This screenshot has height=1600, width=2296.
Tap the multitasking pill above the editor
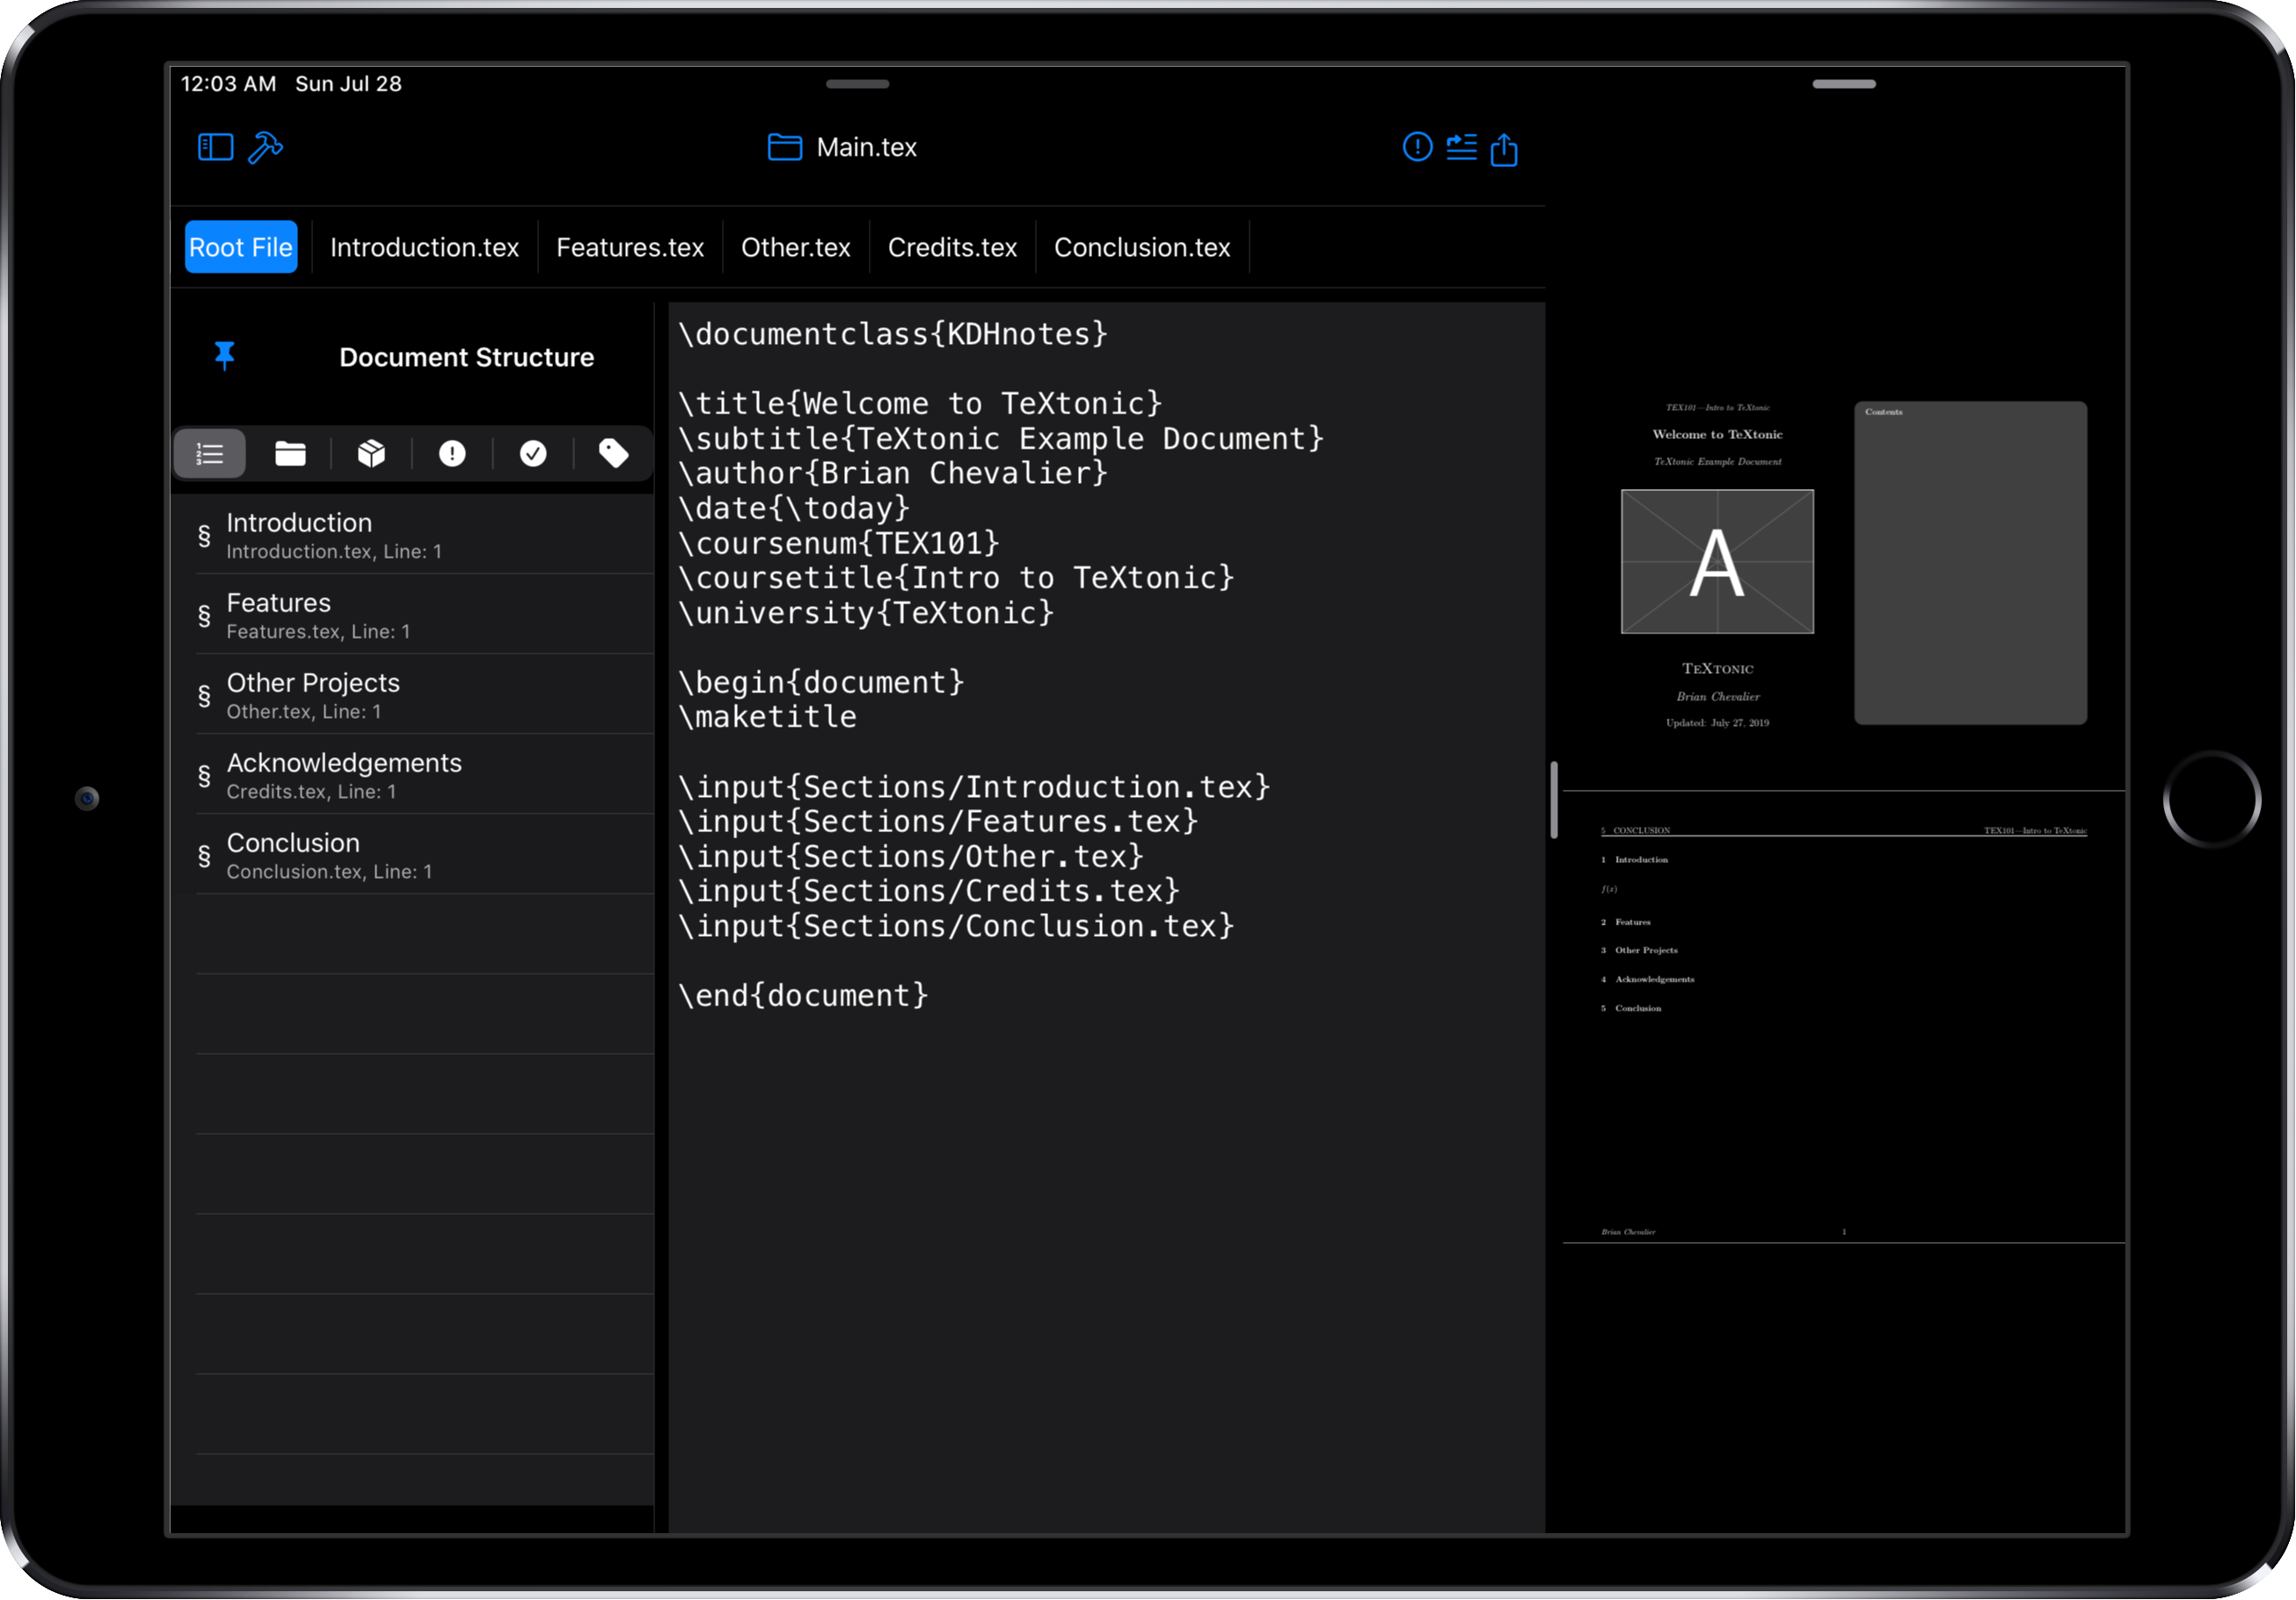[857, 84]
